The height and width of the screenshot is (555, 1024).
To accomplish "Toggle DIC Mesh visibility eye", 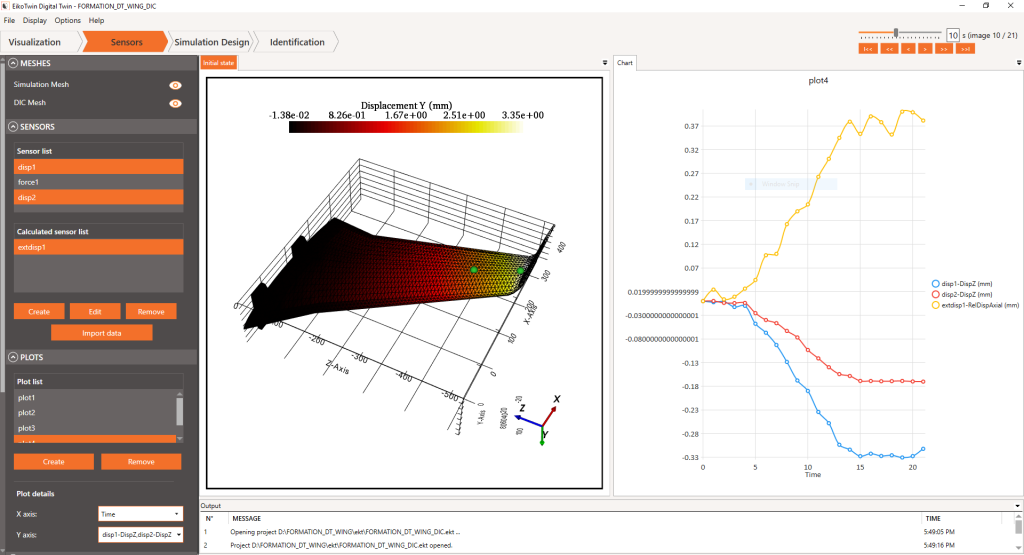I will click(175, 103).
